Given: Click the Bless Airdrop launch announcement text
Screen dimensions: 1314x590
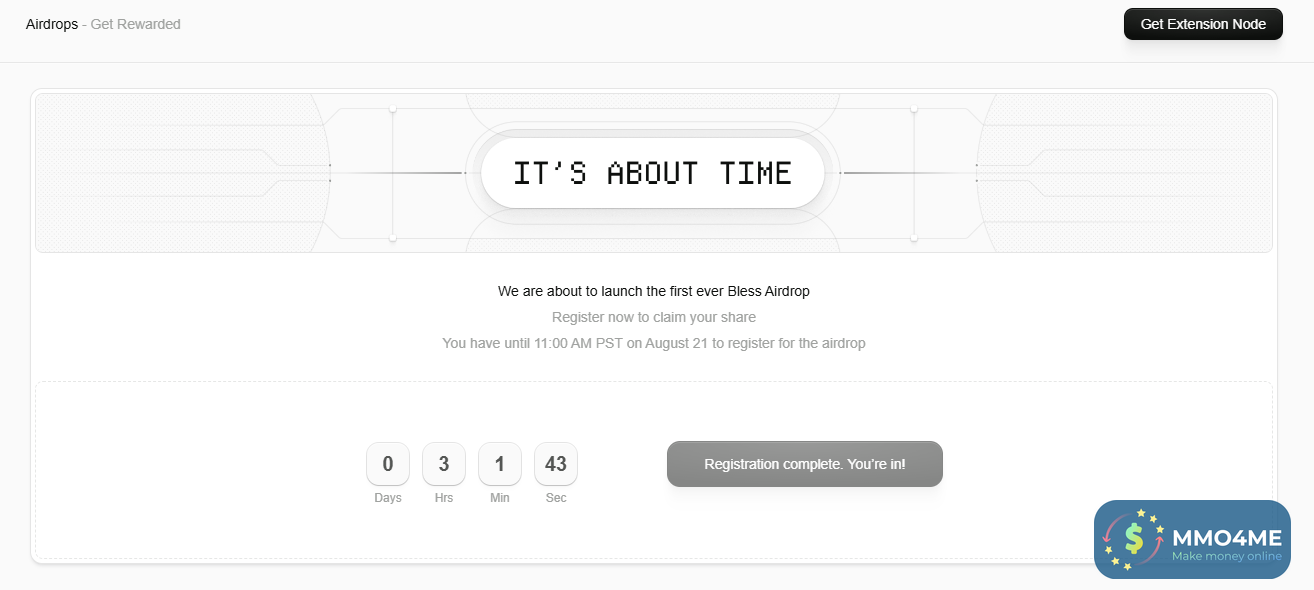Looking at the screenshot, I should [654, 291].
